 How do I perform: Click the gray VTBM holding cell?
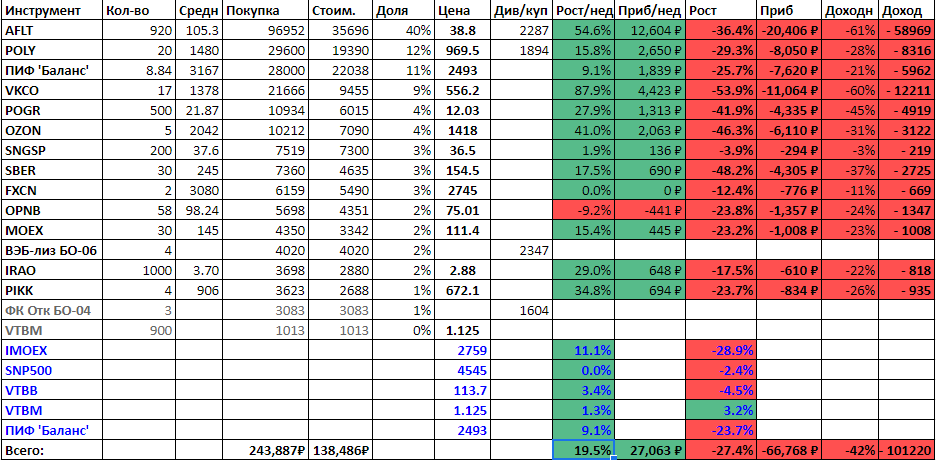[51, 331]
